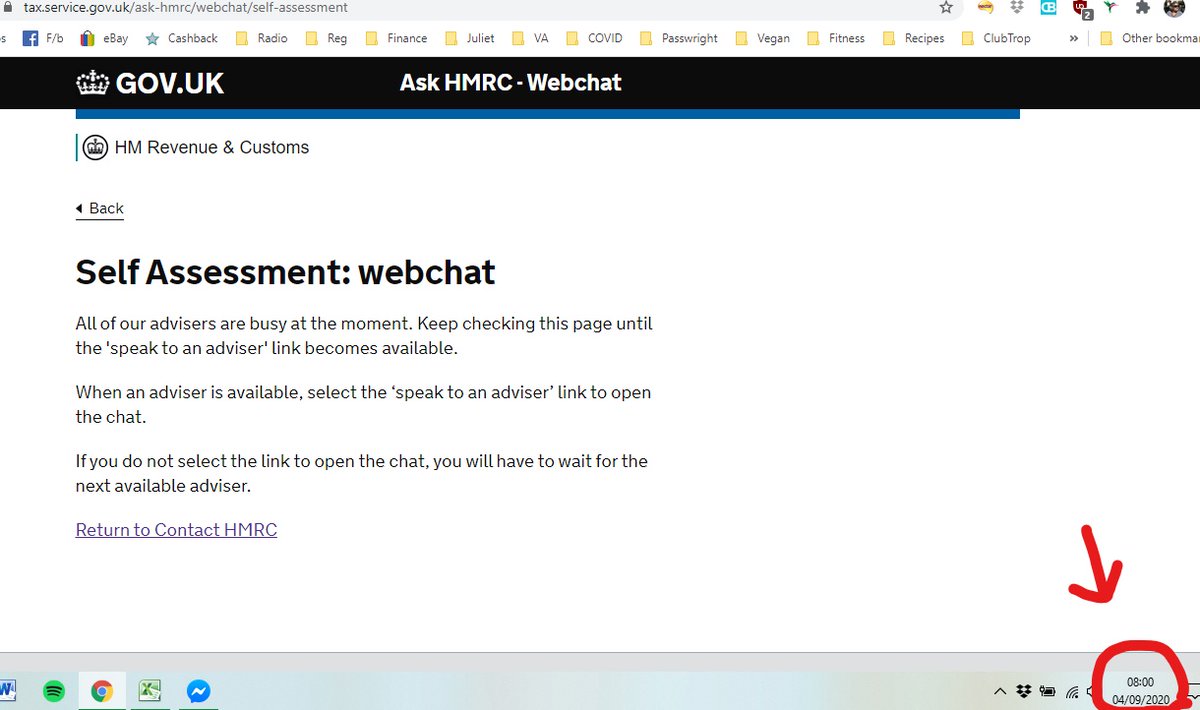Toggle the bookmark star in the address bar

(945, 7)
